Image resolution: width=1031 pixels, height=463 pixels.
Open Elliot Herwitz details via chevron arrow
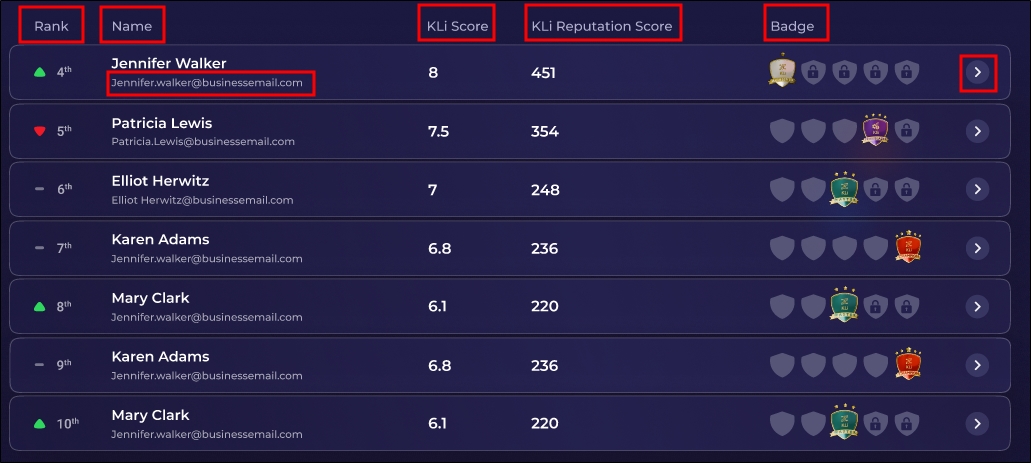coord(978,189)
